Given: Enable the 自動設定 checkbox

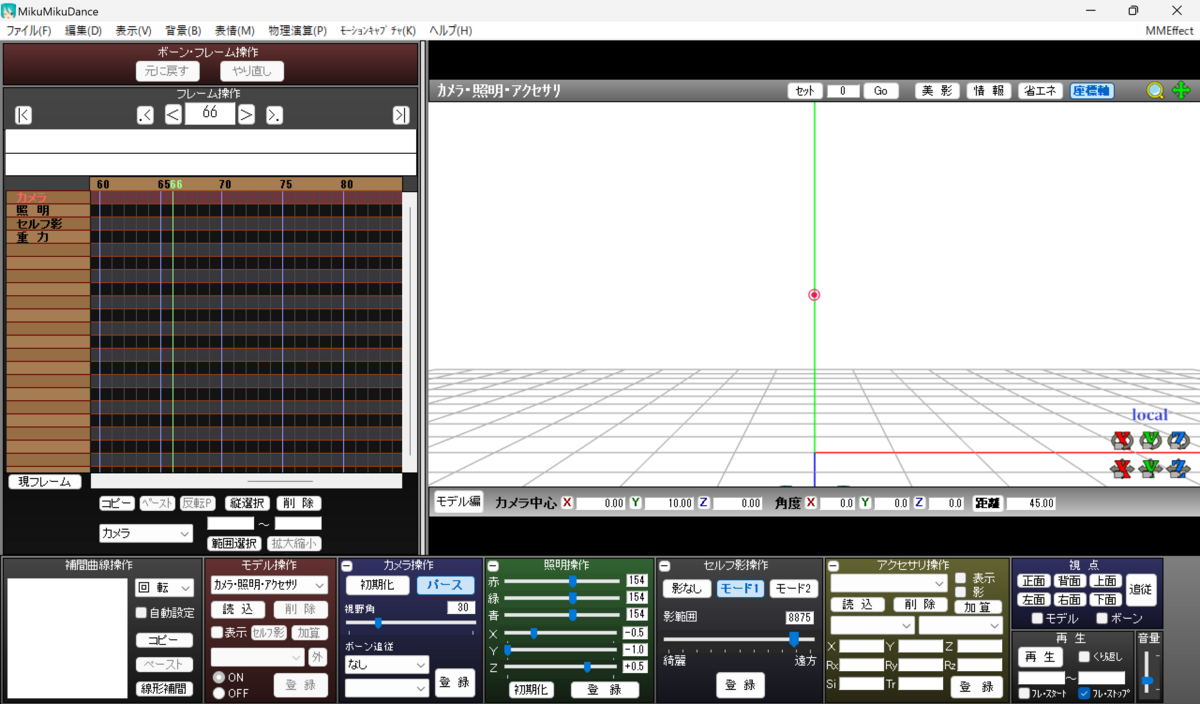Looking at the screenshot, I should pos(142,613).
